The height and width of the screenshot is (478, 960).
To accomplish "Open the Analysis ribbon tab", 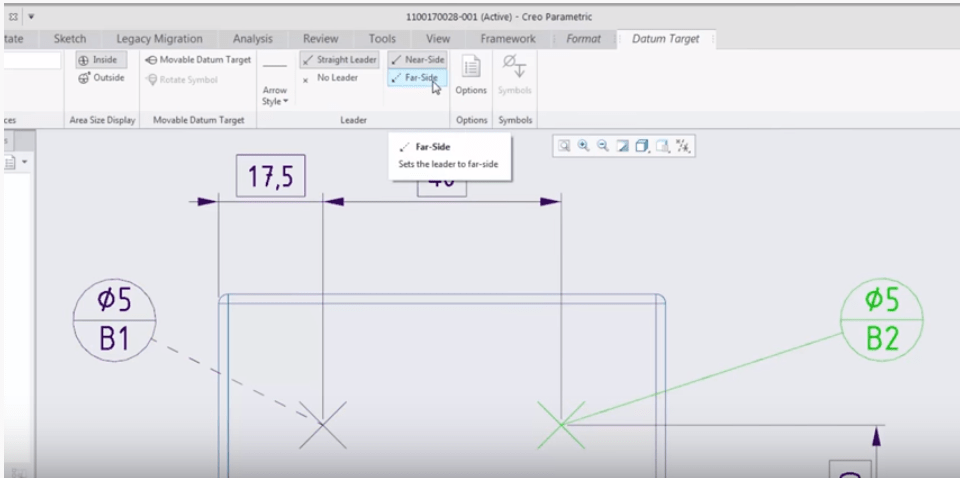I will coord(253,39).
